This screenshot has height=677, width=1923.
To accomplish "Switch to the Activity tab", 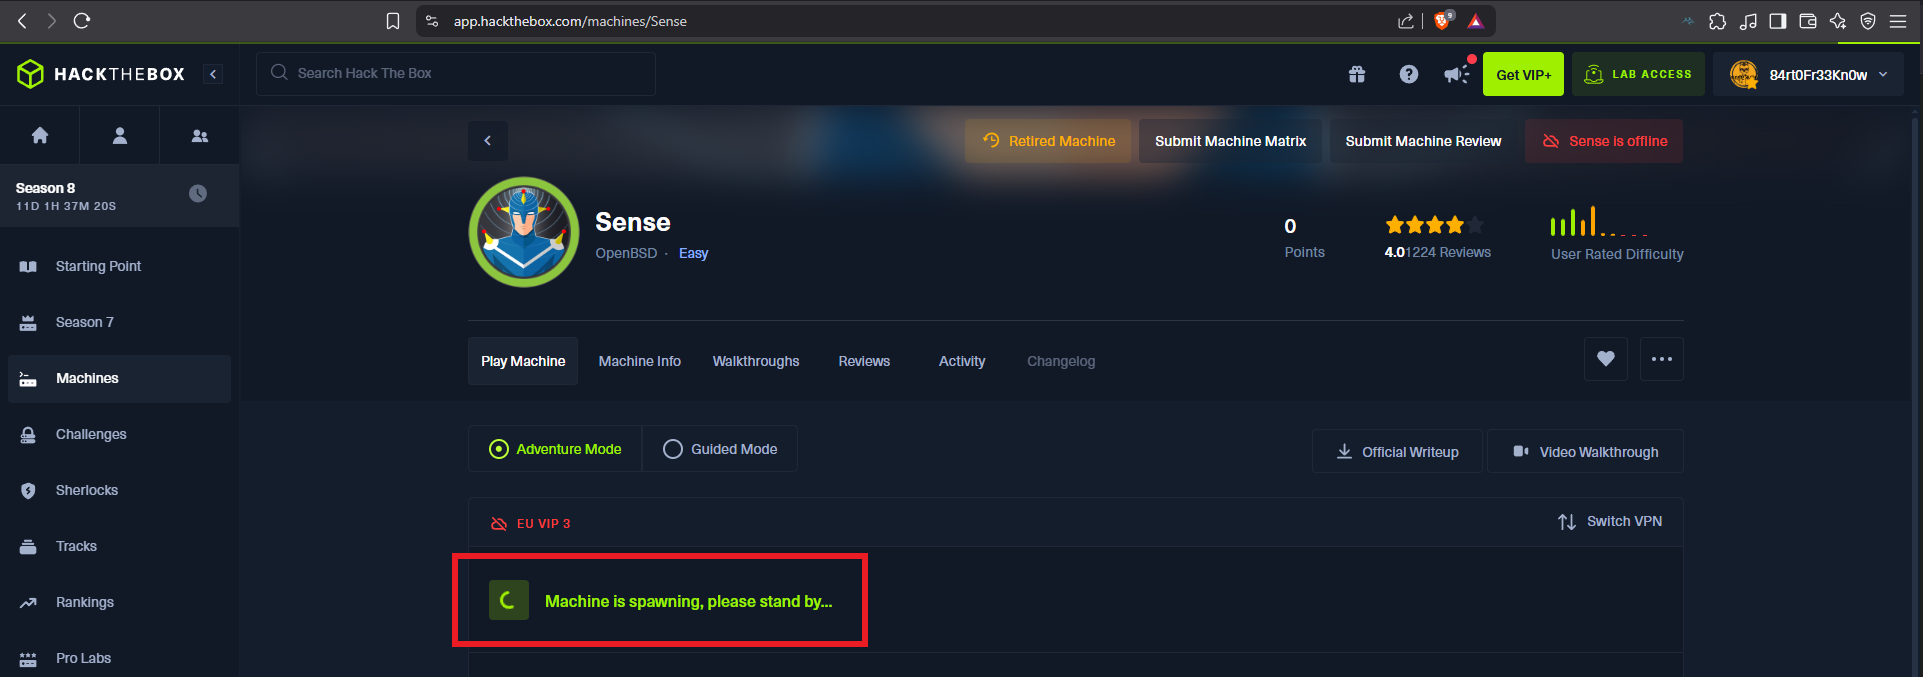I will click(x=962, y=361).
